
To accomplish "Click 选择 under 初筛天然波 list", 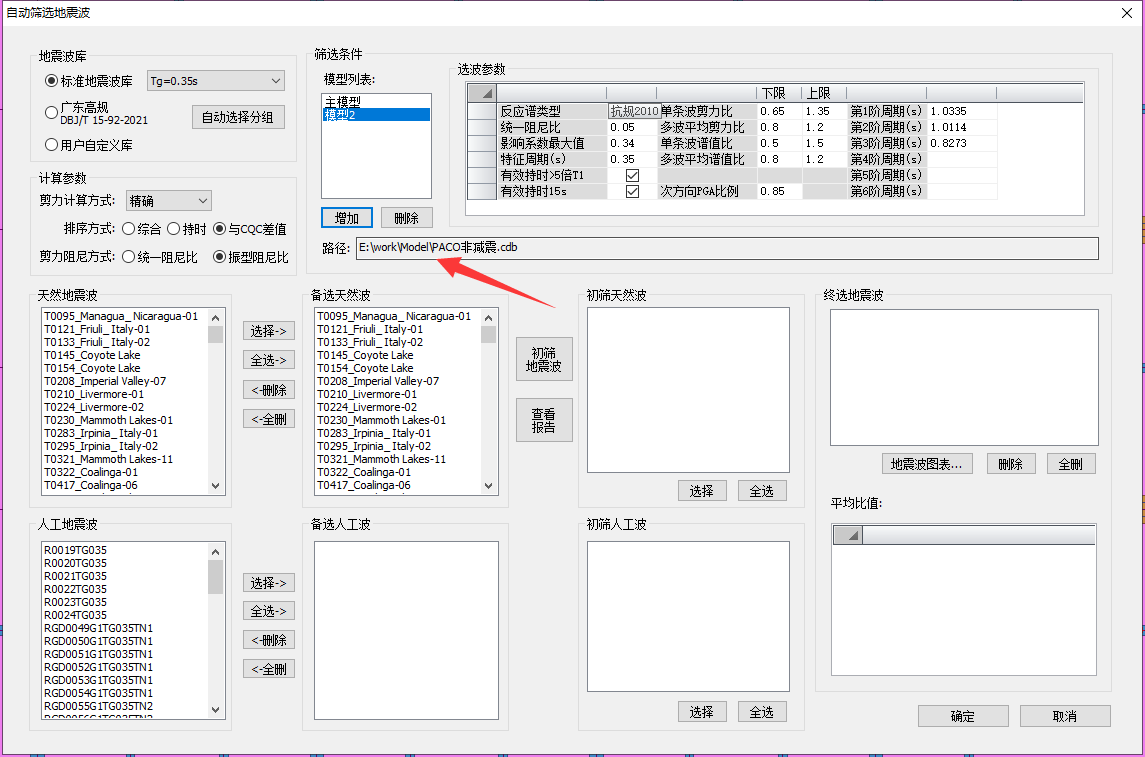I will pyautogui.click(x=702, y=491).
